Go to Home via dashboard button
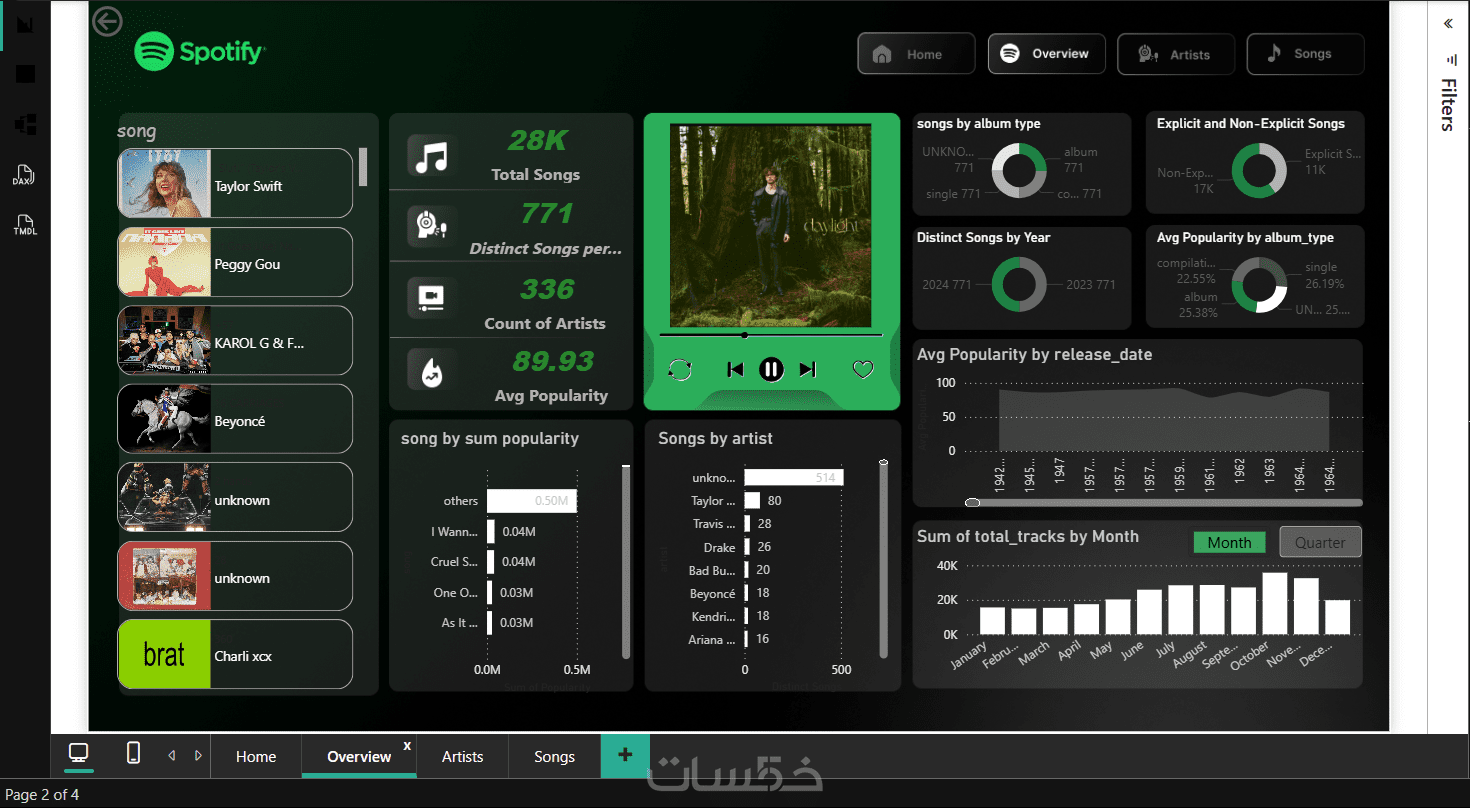Screen dimensions: 1470x808 point(916,54)
